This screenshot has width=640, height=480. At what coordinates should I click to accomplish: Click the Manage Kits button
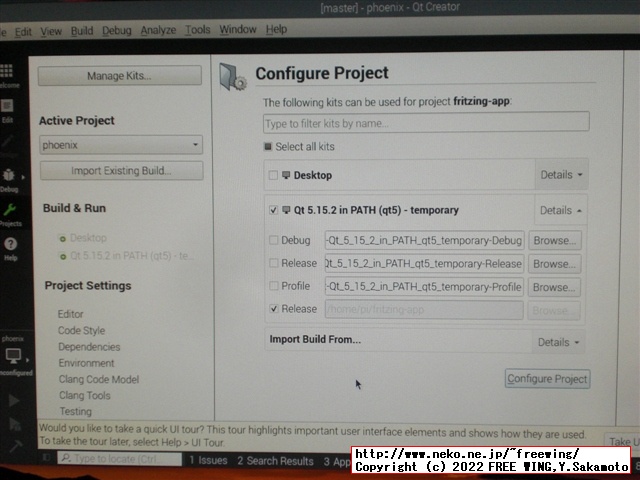click(120, 76)
